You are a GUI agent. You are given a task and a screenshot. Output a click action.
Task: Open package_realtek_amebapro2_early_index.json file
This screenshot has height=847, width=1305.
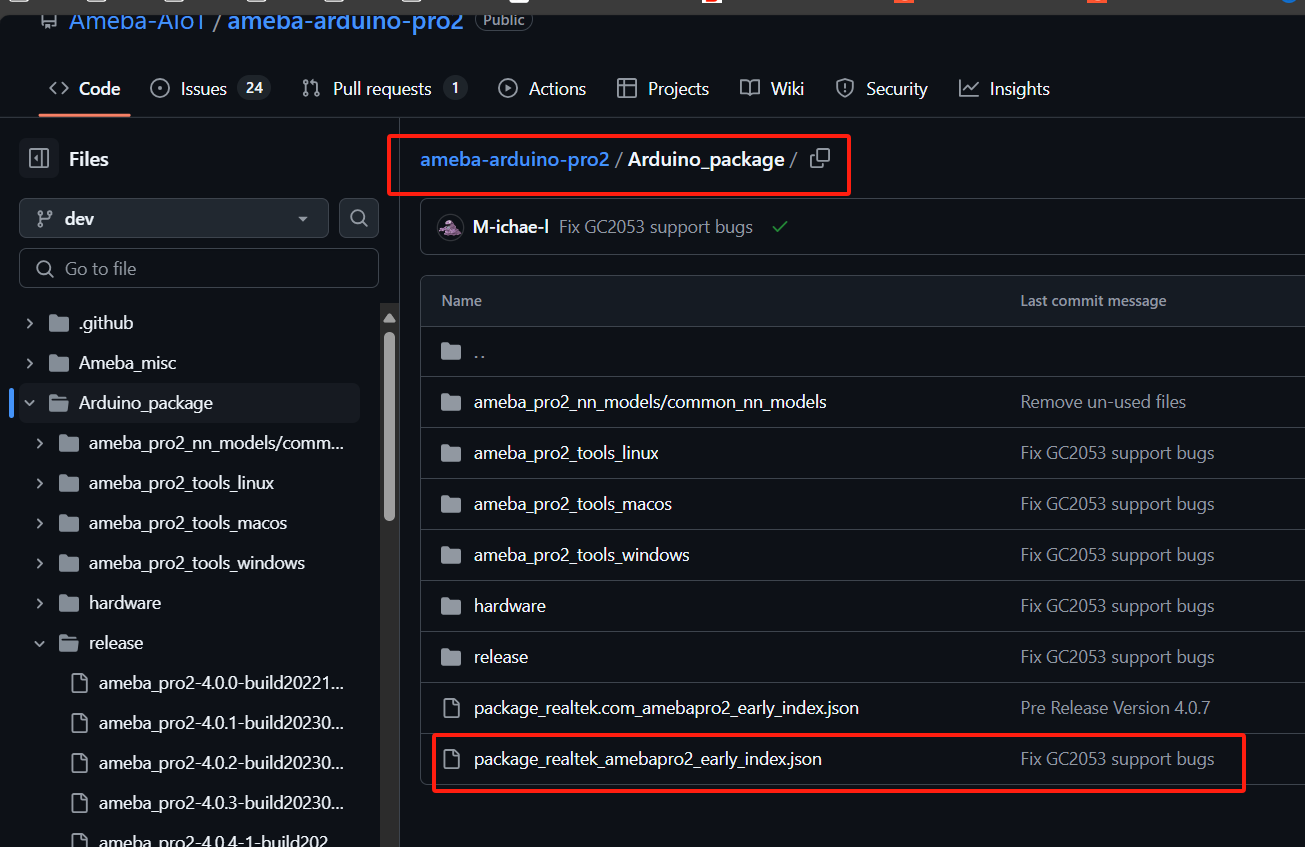648,759
